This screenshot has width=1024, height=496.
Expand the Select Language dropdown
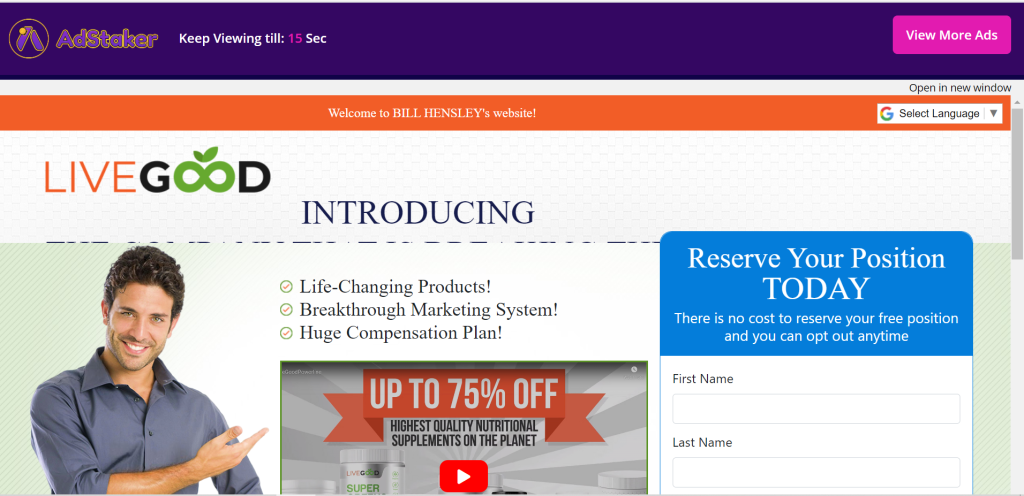(x=939, y=114)
